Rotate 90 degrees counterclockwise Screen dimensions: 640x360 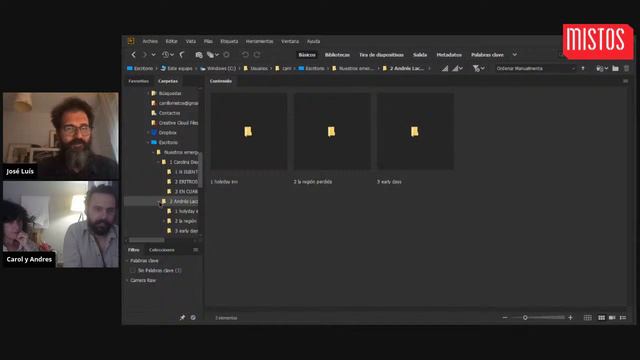click(x=245, y=55)
